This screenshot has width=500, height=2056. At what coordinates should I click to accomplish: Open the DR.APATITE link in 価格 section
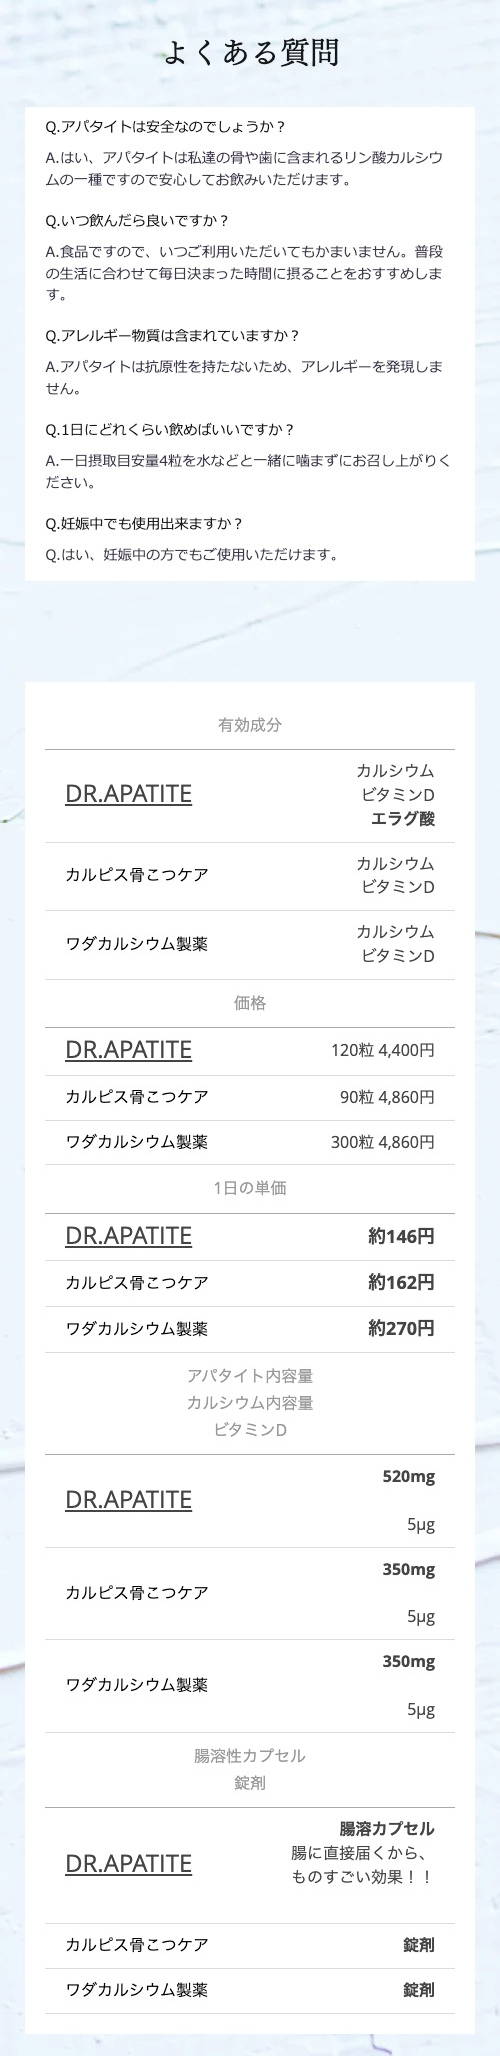coord(128,1050)
